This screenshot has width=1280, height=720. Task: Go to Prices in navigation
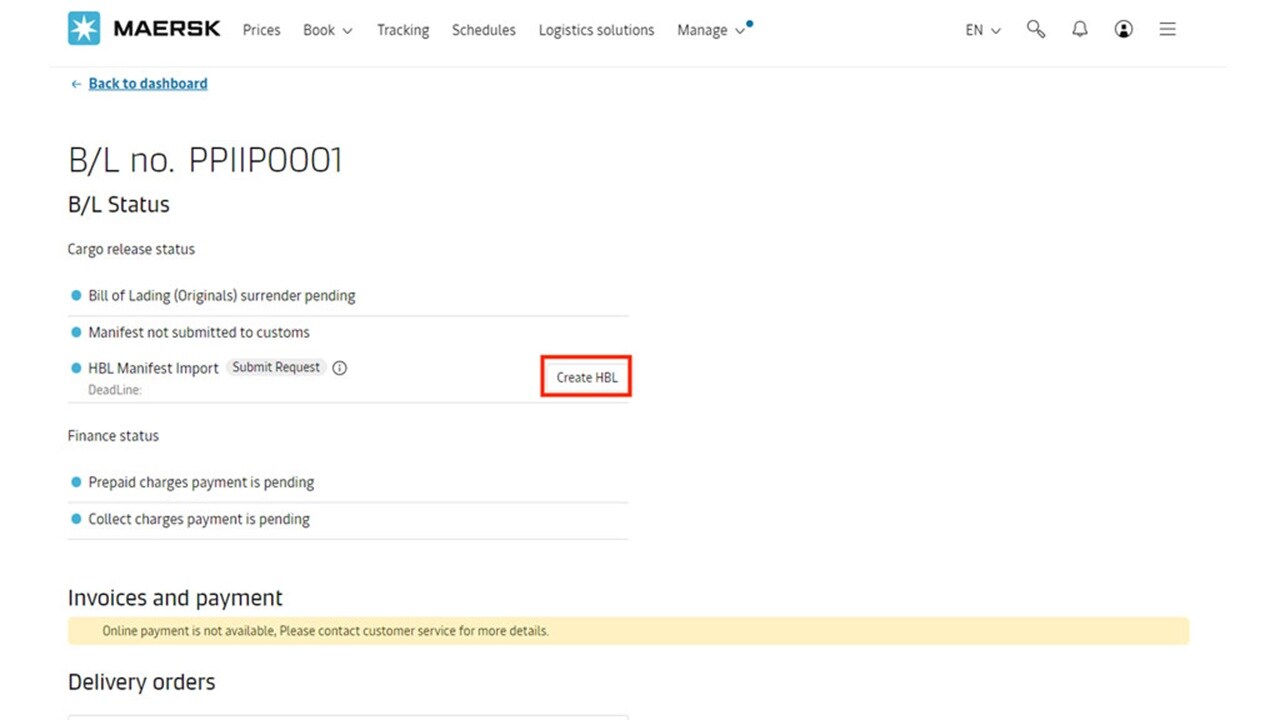click(261, 30)
